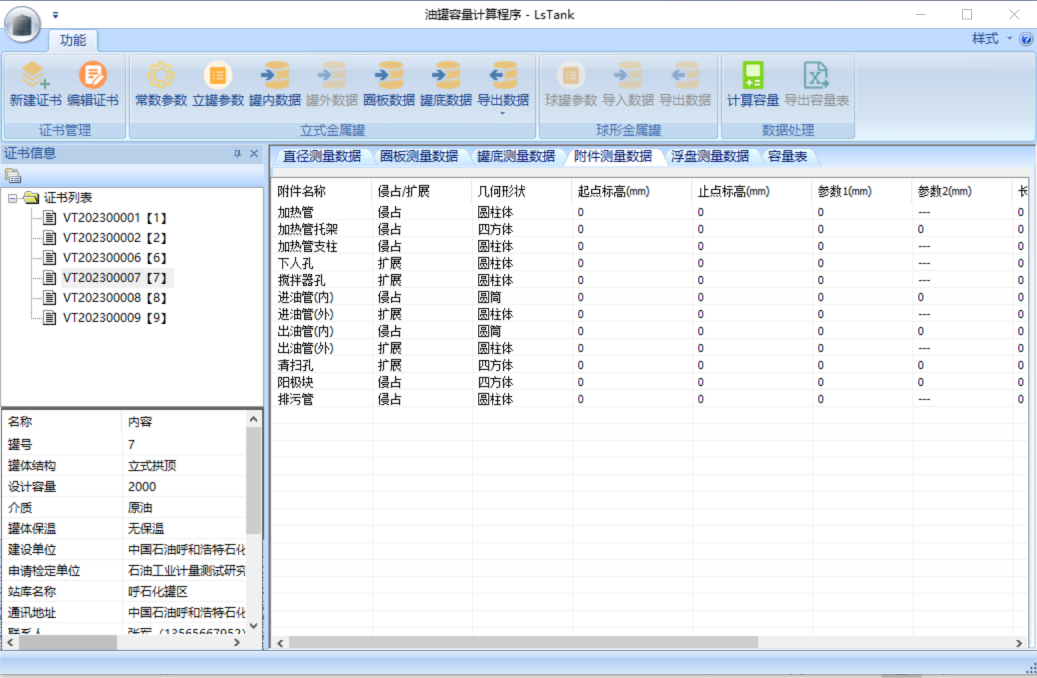1037x678 pixels.
Task: Open the help question mark icon
Action: (1026, 39)
